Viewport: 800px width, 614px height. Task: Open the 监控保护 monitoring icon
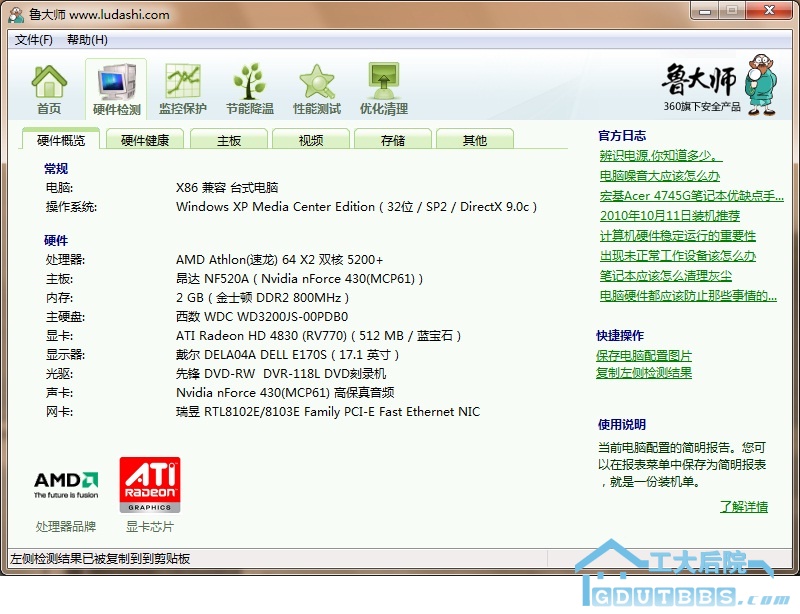click(x=182, y=89)
